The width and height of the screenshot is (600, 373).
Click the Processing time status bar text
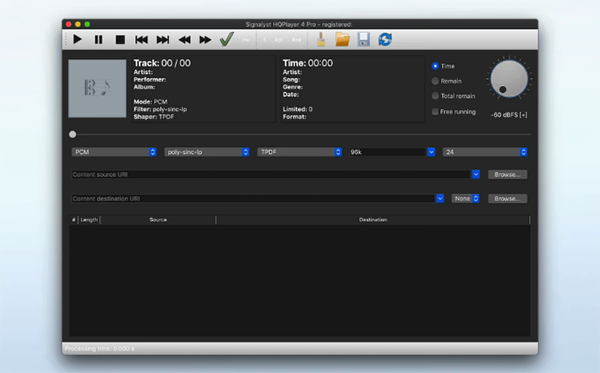(99, 349)
